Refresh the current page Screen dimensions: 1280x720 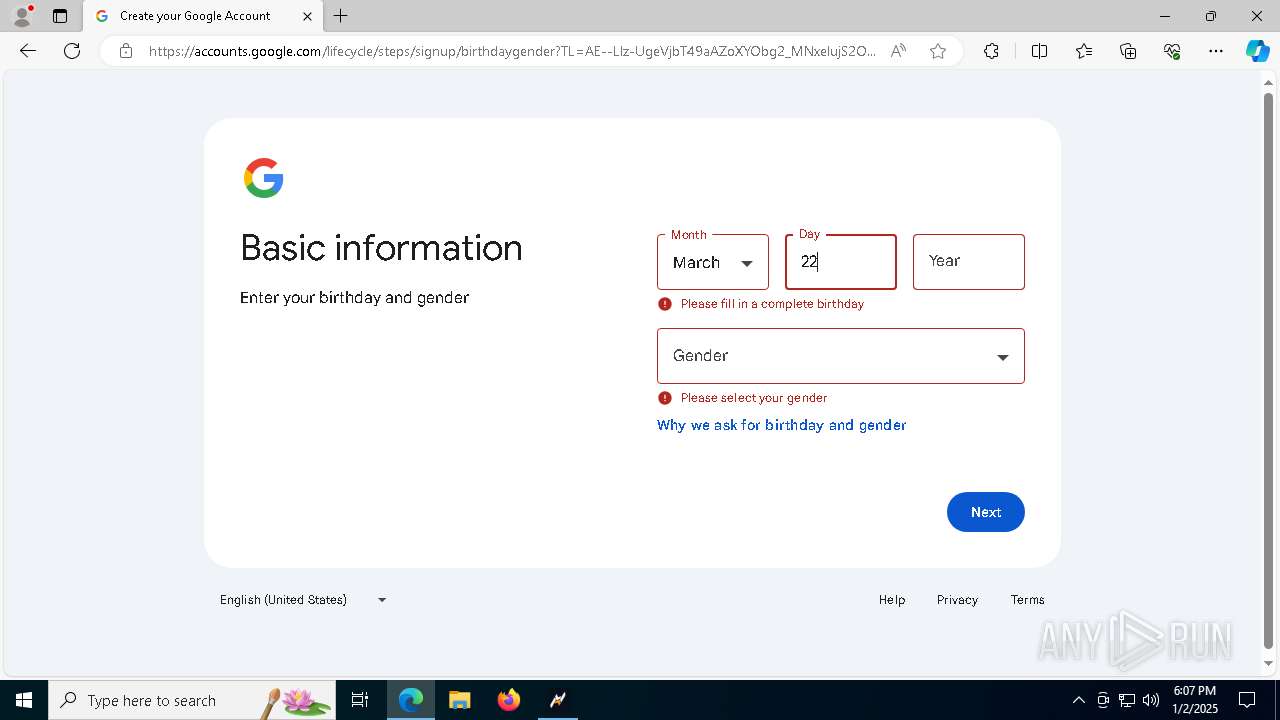tap(72, 51)
